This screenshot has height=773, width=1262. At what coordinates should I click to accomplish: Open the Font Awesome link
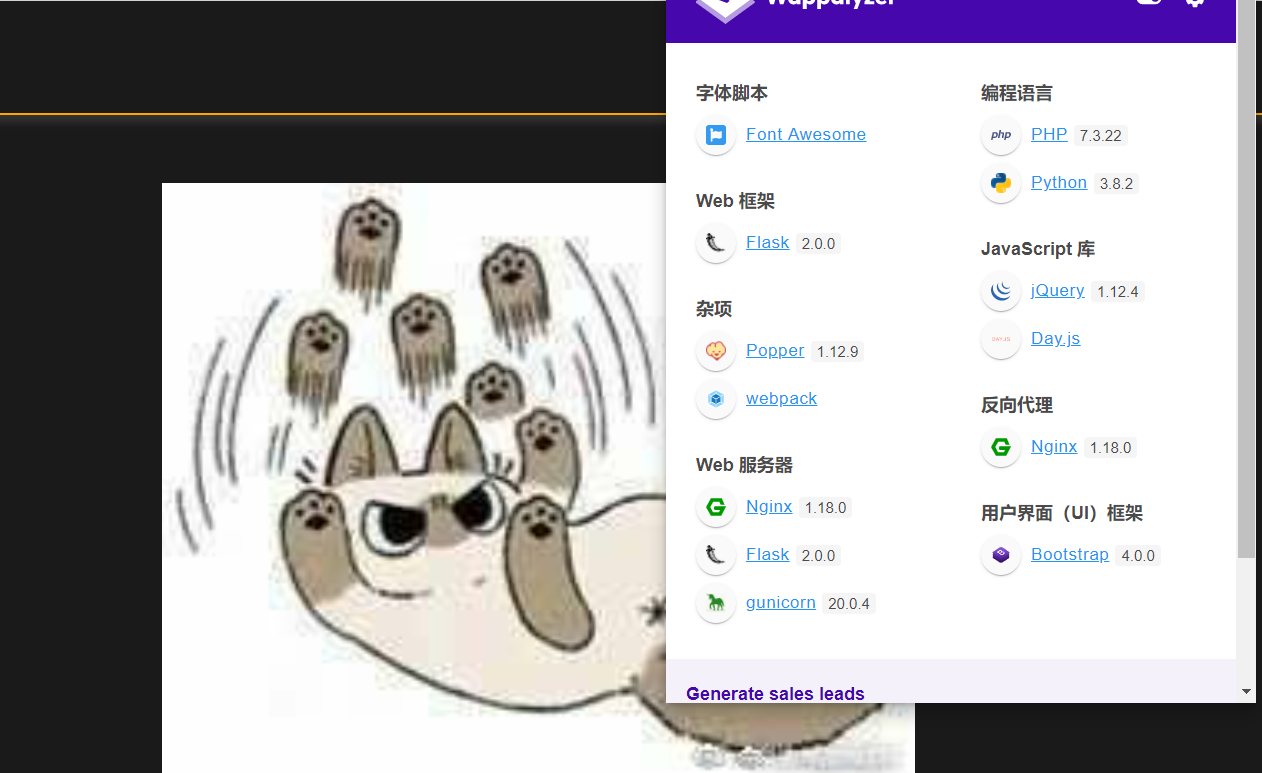(806, 134)
